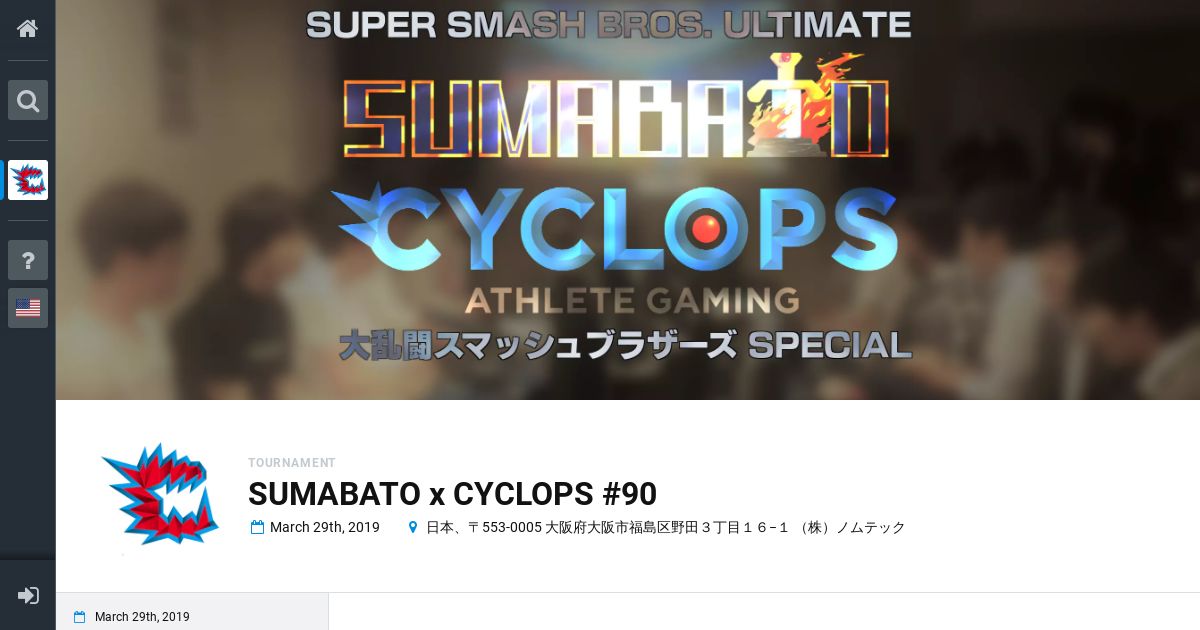Click the Japanese venue address text
This screenshot has width=1200, height=630.
click(665, 527)
